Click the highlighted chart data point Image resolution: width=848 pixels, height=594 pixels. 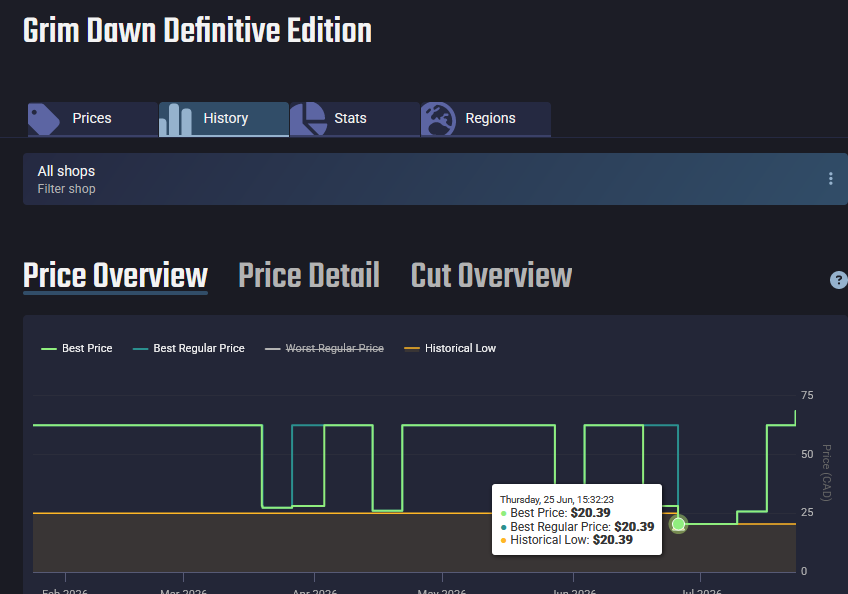(678, 524)
